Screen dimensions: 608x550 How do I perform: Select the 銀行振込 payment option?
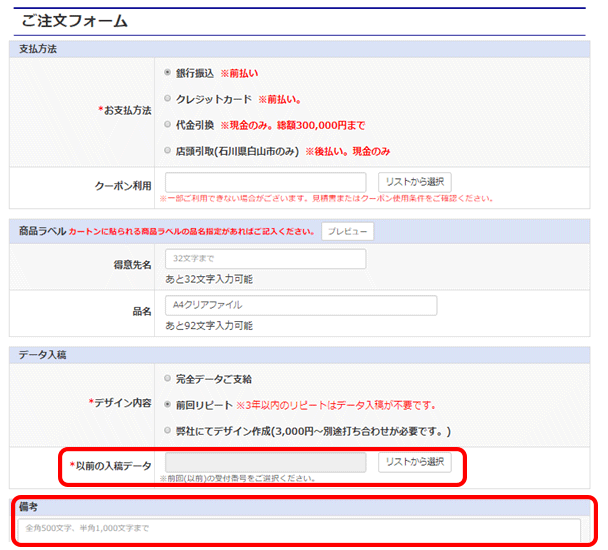[x=167, y=73]
